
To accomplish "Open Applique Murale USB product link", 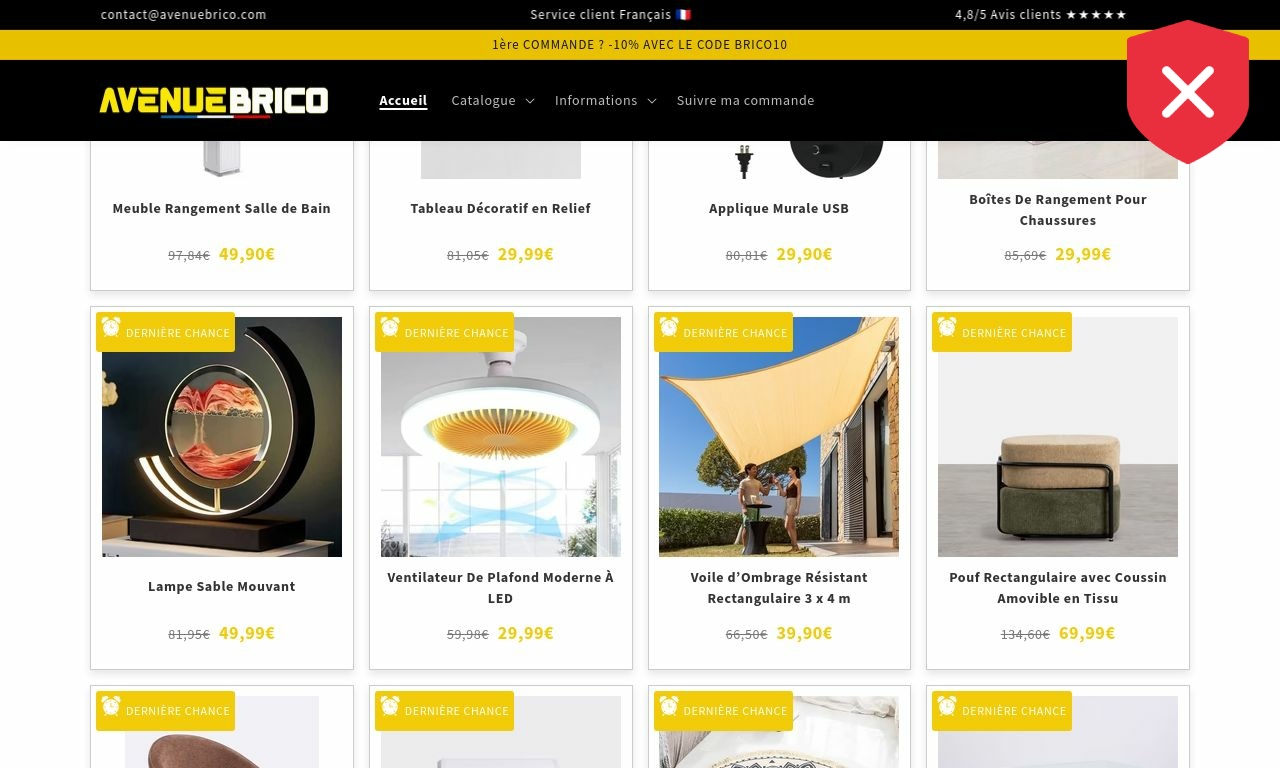I will 779,208.
